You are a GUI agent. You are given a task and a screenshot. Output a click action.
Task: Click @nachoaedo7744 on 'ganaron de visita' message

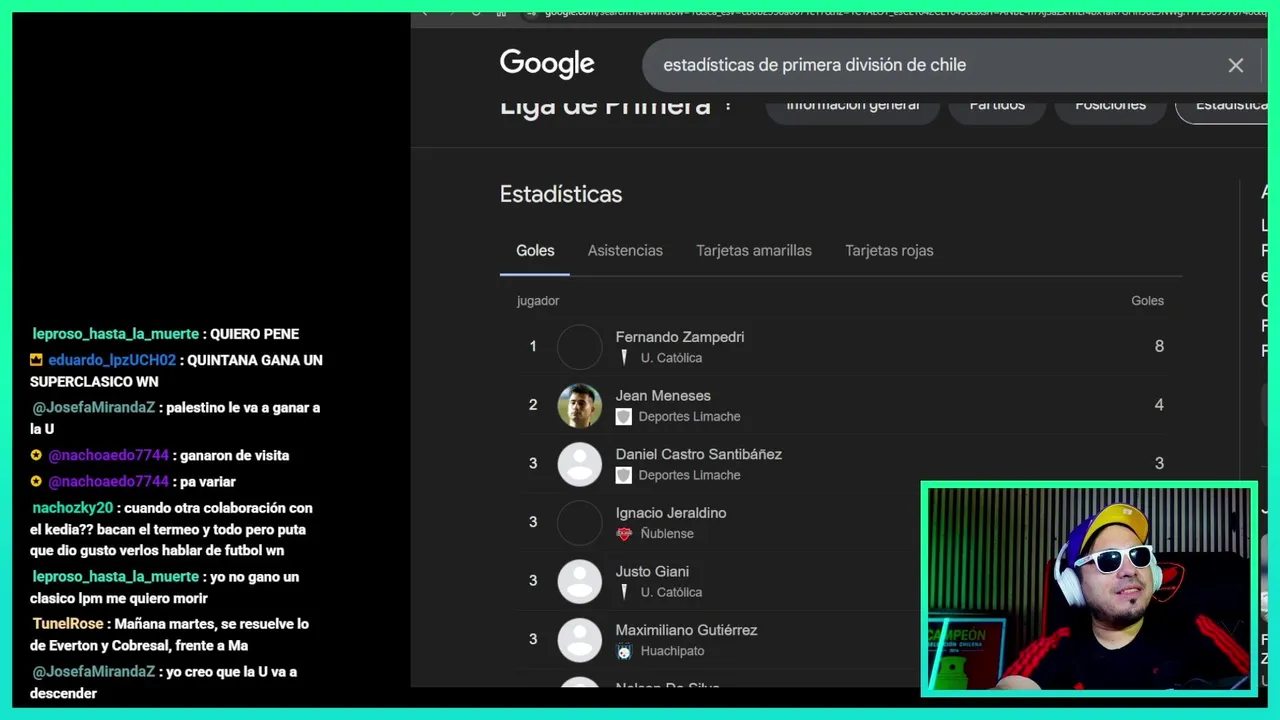(109, 456)
